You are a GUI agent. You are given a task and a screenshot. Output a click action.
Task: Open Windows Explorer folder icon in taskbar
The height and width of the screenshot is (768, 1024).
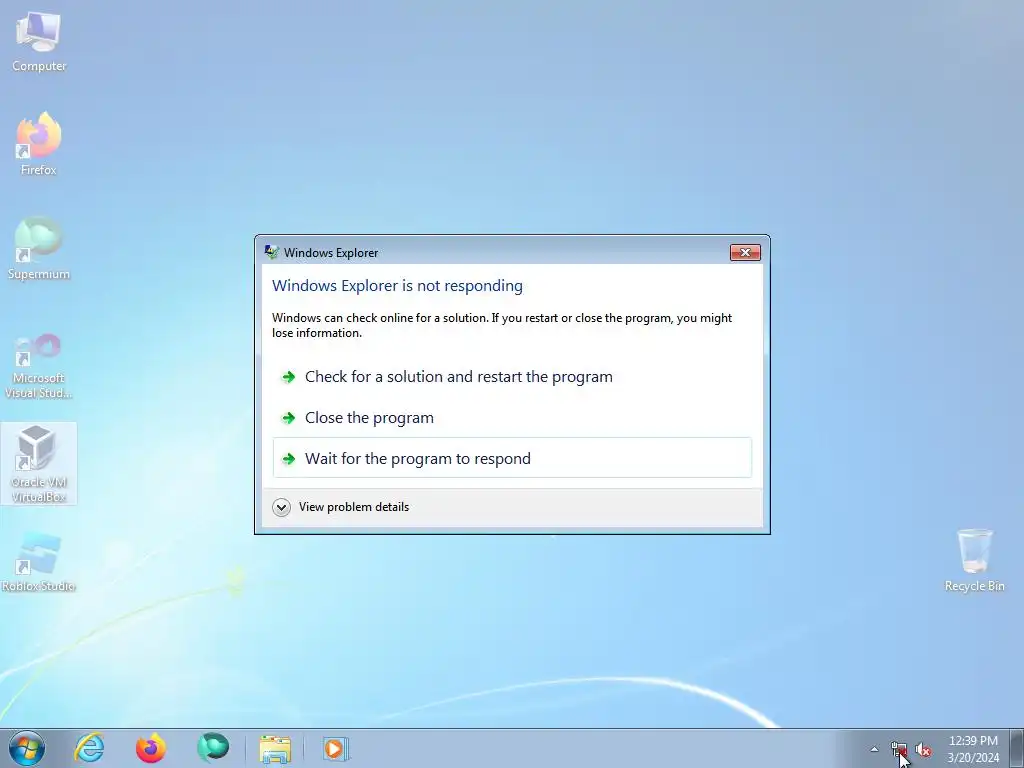click(x=275, y=749)
